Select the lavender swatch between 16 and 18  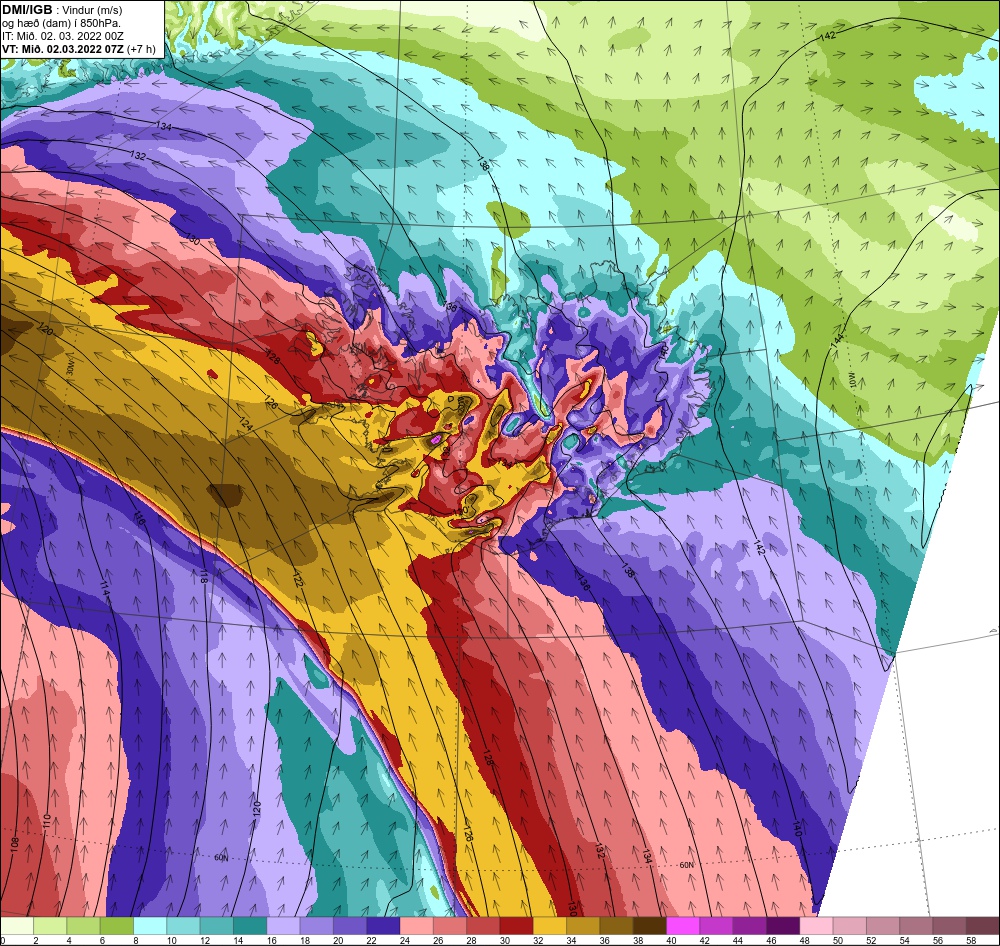[283, 926]
